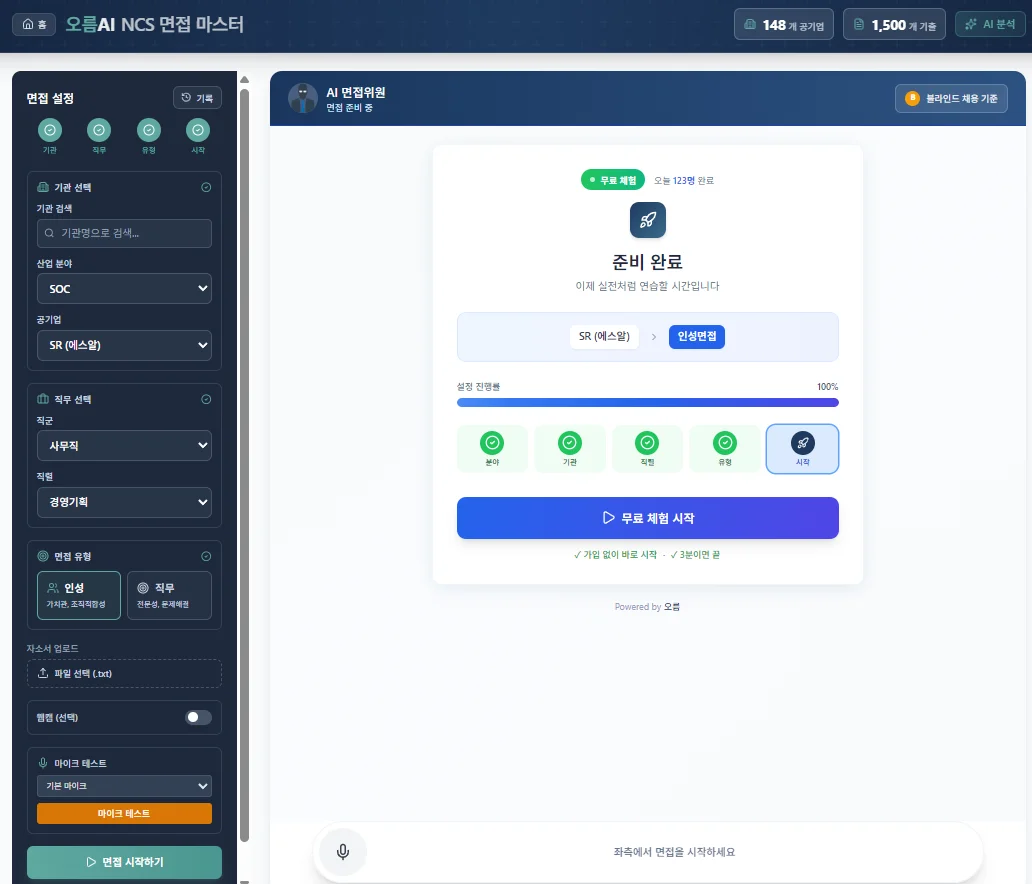
Task: Click the 좌측에서 면접을 시작하세요 message area
Action: pos(674,852)
